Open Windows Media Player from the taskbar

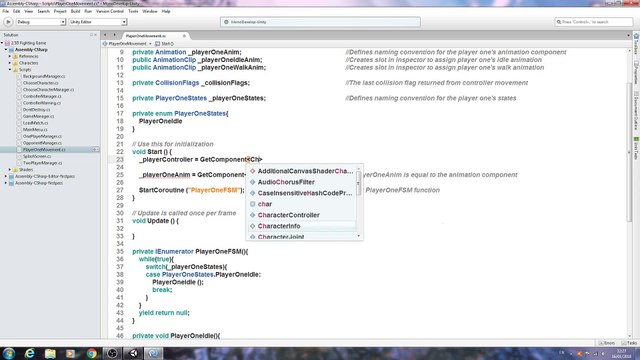71,353
